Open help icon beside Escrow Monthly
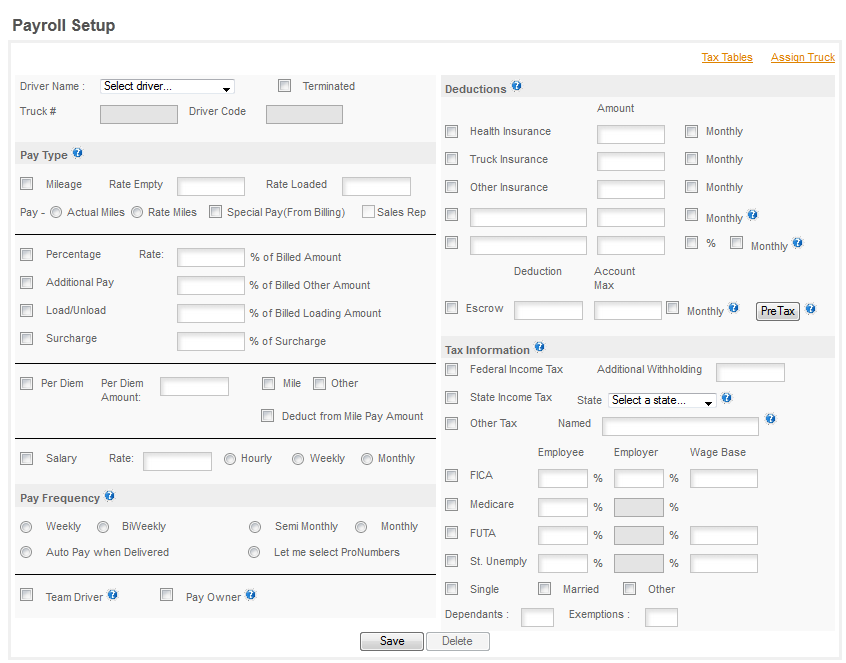The height and width of the screenshot is (663, 846). pos(733,308)
